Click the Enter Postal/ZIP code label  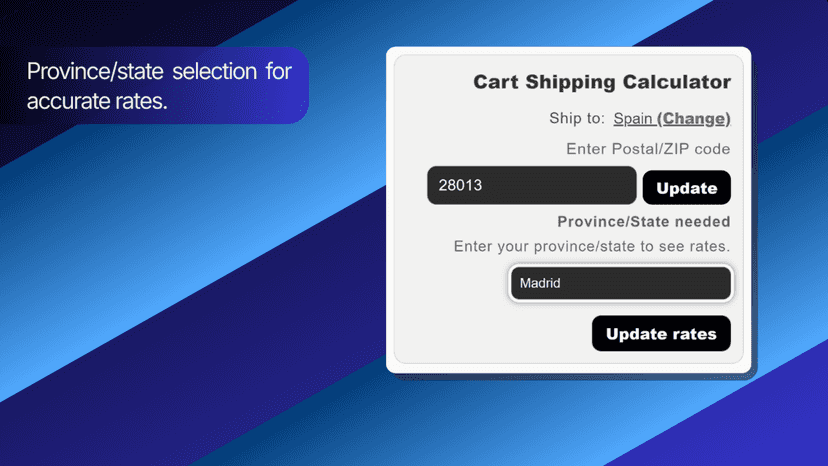tap(648, 149)
